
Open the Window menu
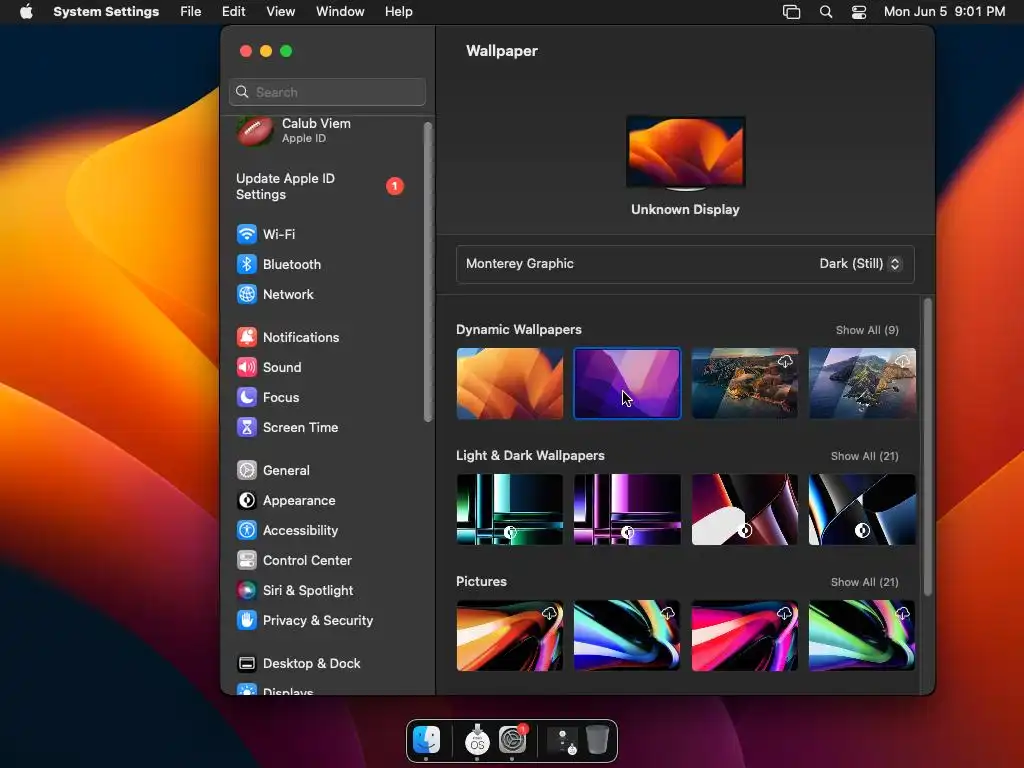click(340, 12)
